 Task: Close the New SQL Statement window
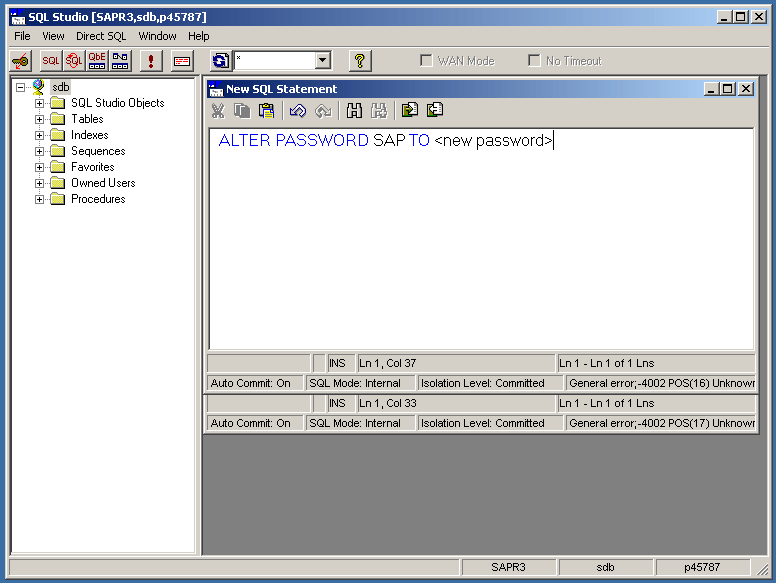(x=746, y=89)
